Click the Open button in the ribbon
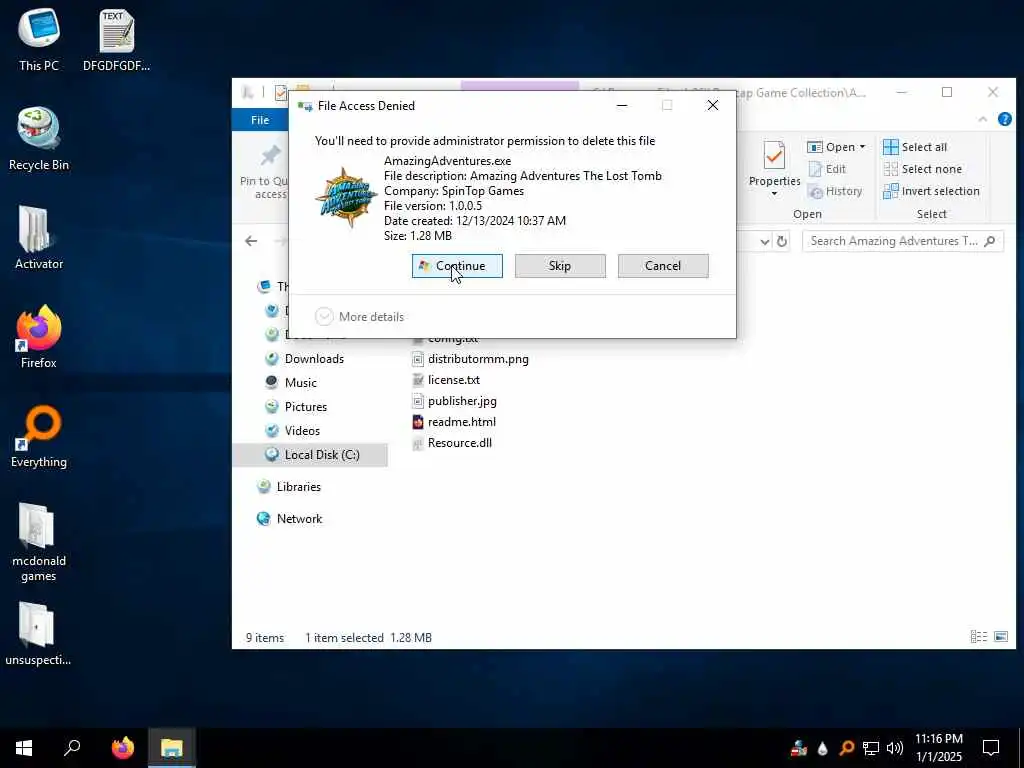 pos(831,147)
